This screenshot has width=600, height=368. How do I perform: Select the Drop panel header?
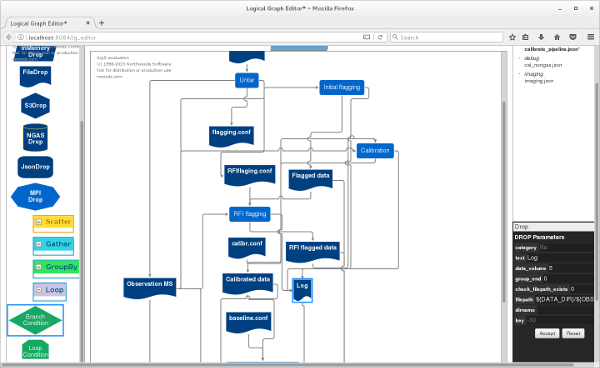553,227
